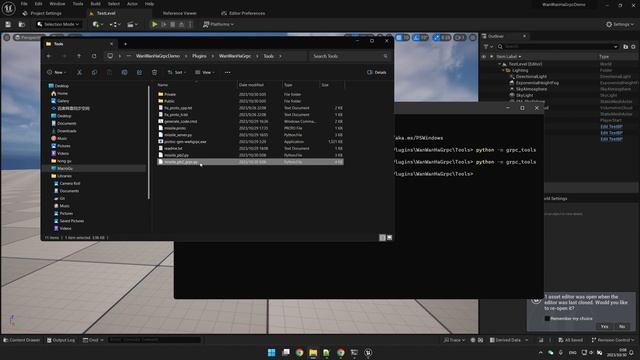
Task: Add a new File Explorer tab
Action: (125, 44)
